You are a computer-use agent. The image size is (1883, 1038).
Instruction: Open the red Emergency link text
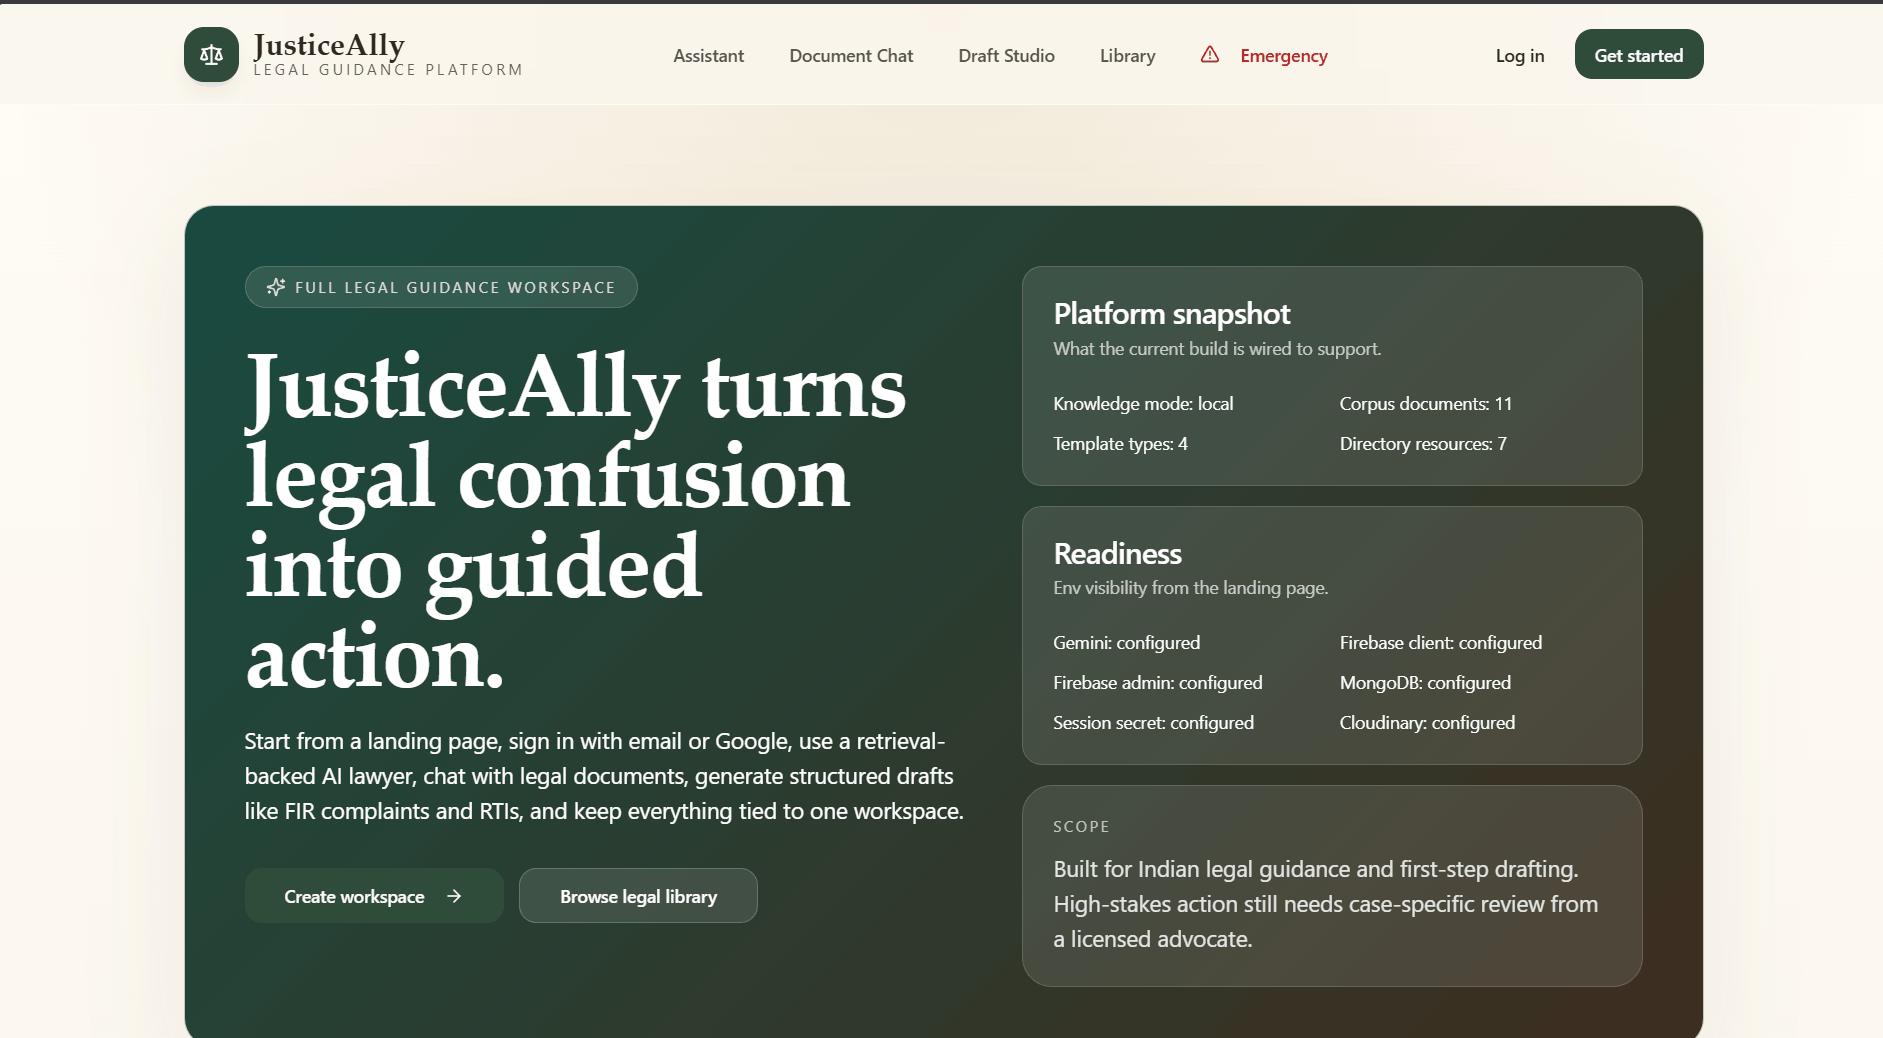(x=1283, y=56)
